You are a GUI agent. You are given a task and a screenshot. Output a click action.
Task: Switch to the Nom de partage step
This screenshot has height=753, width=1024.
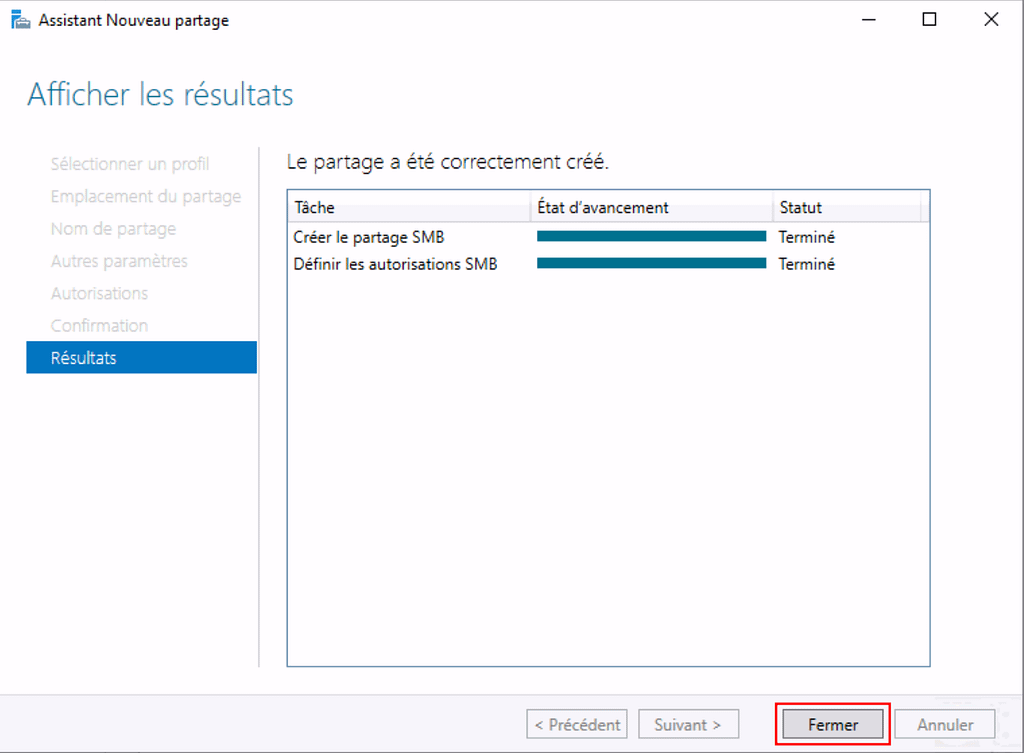point(113,230)
